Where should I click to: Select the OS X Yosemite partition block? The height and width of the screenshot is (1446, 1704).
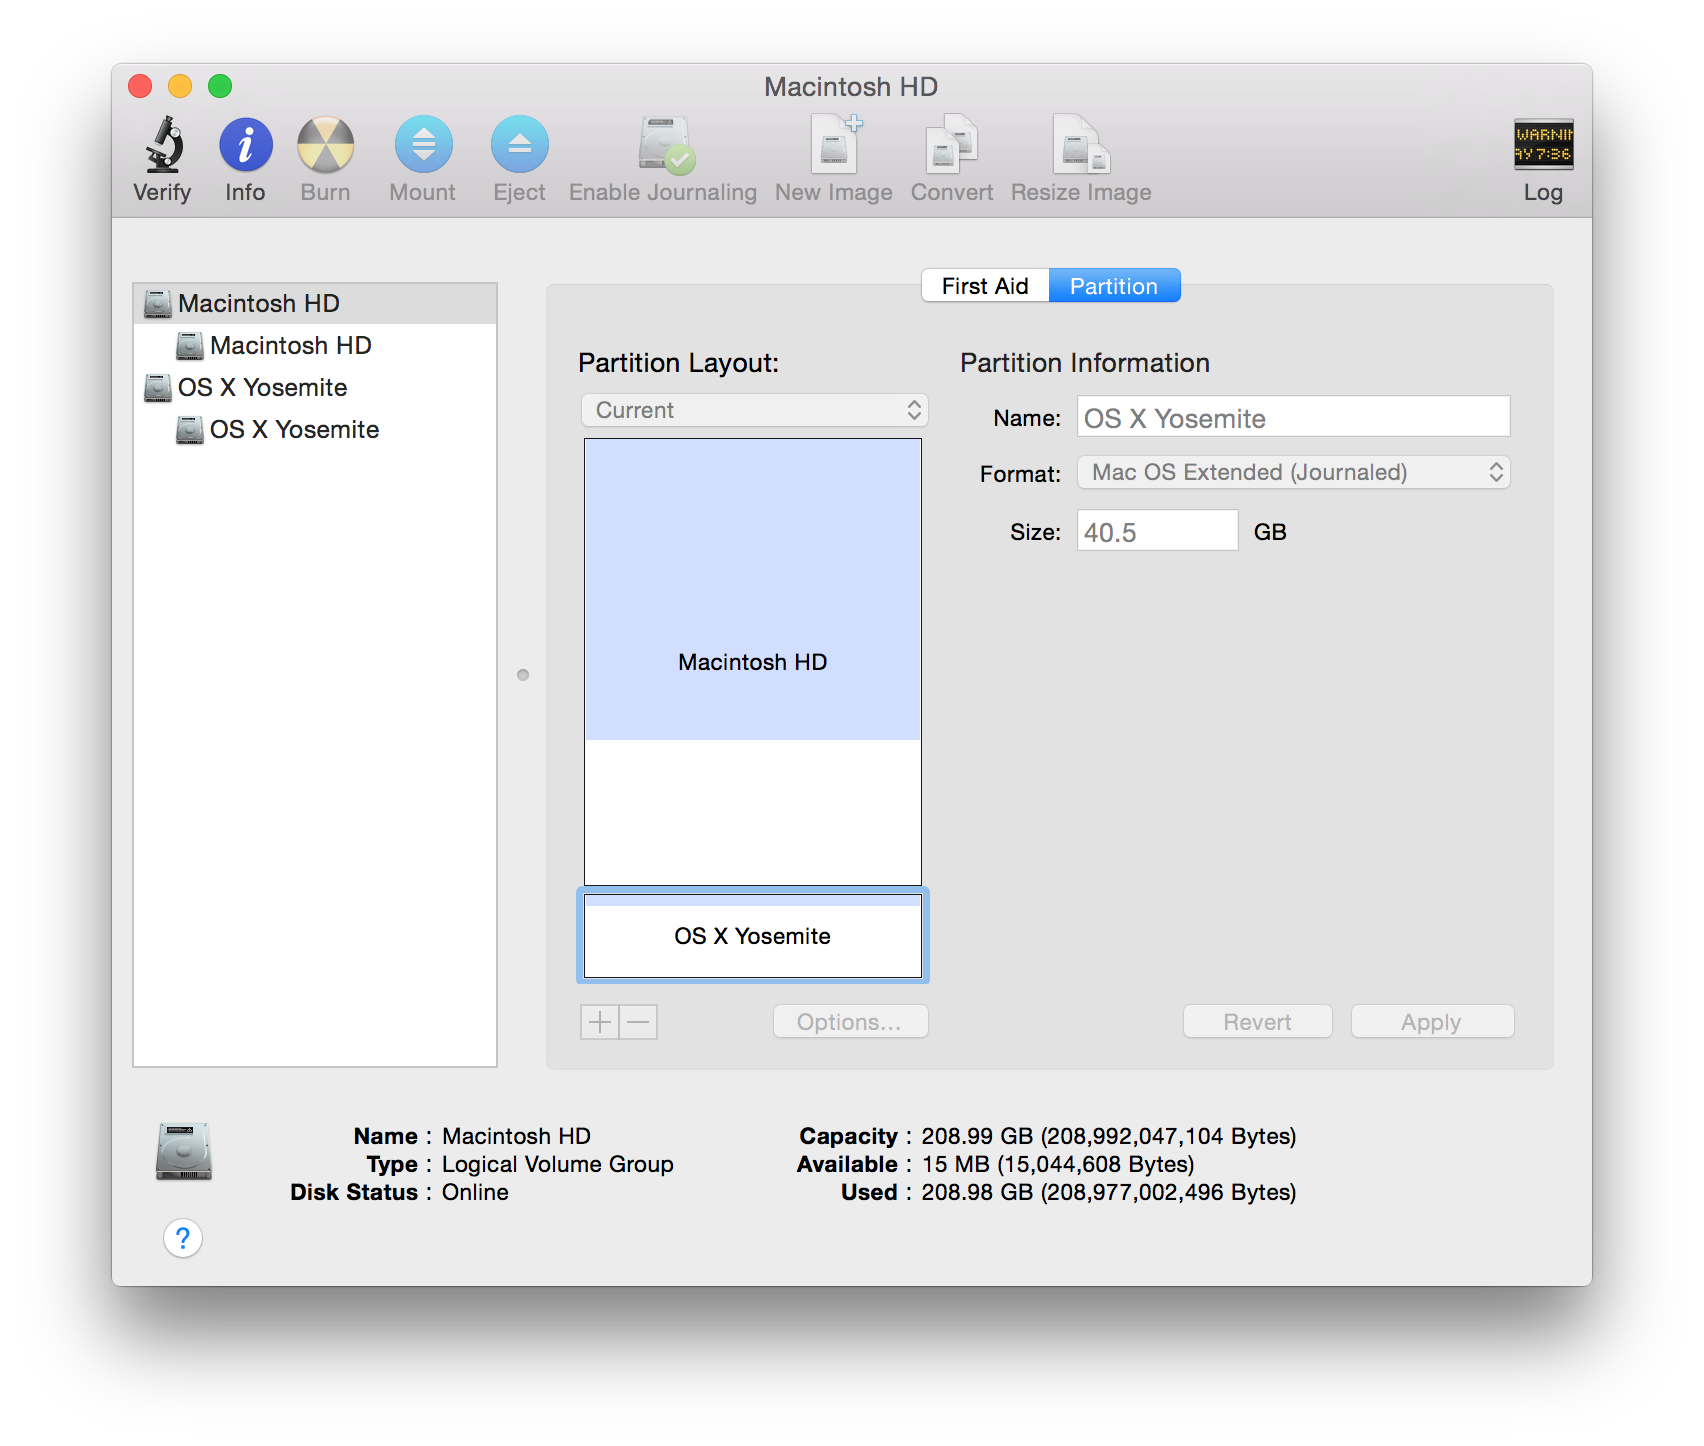[x=753, y=936]
